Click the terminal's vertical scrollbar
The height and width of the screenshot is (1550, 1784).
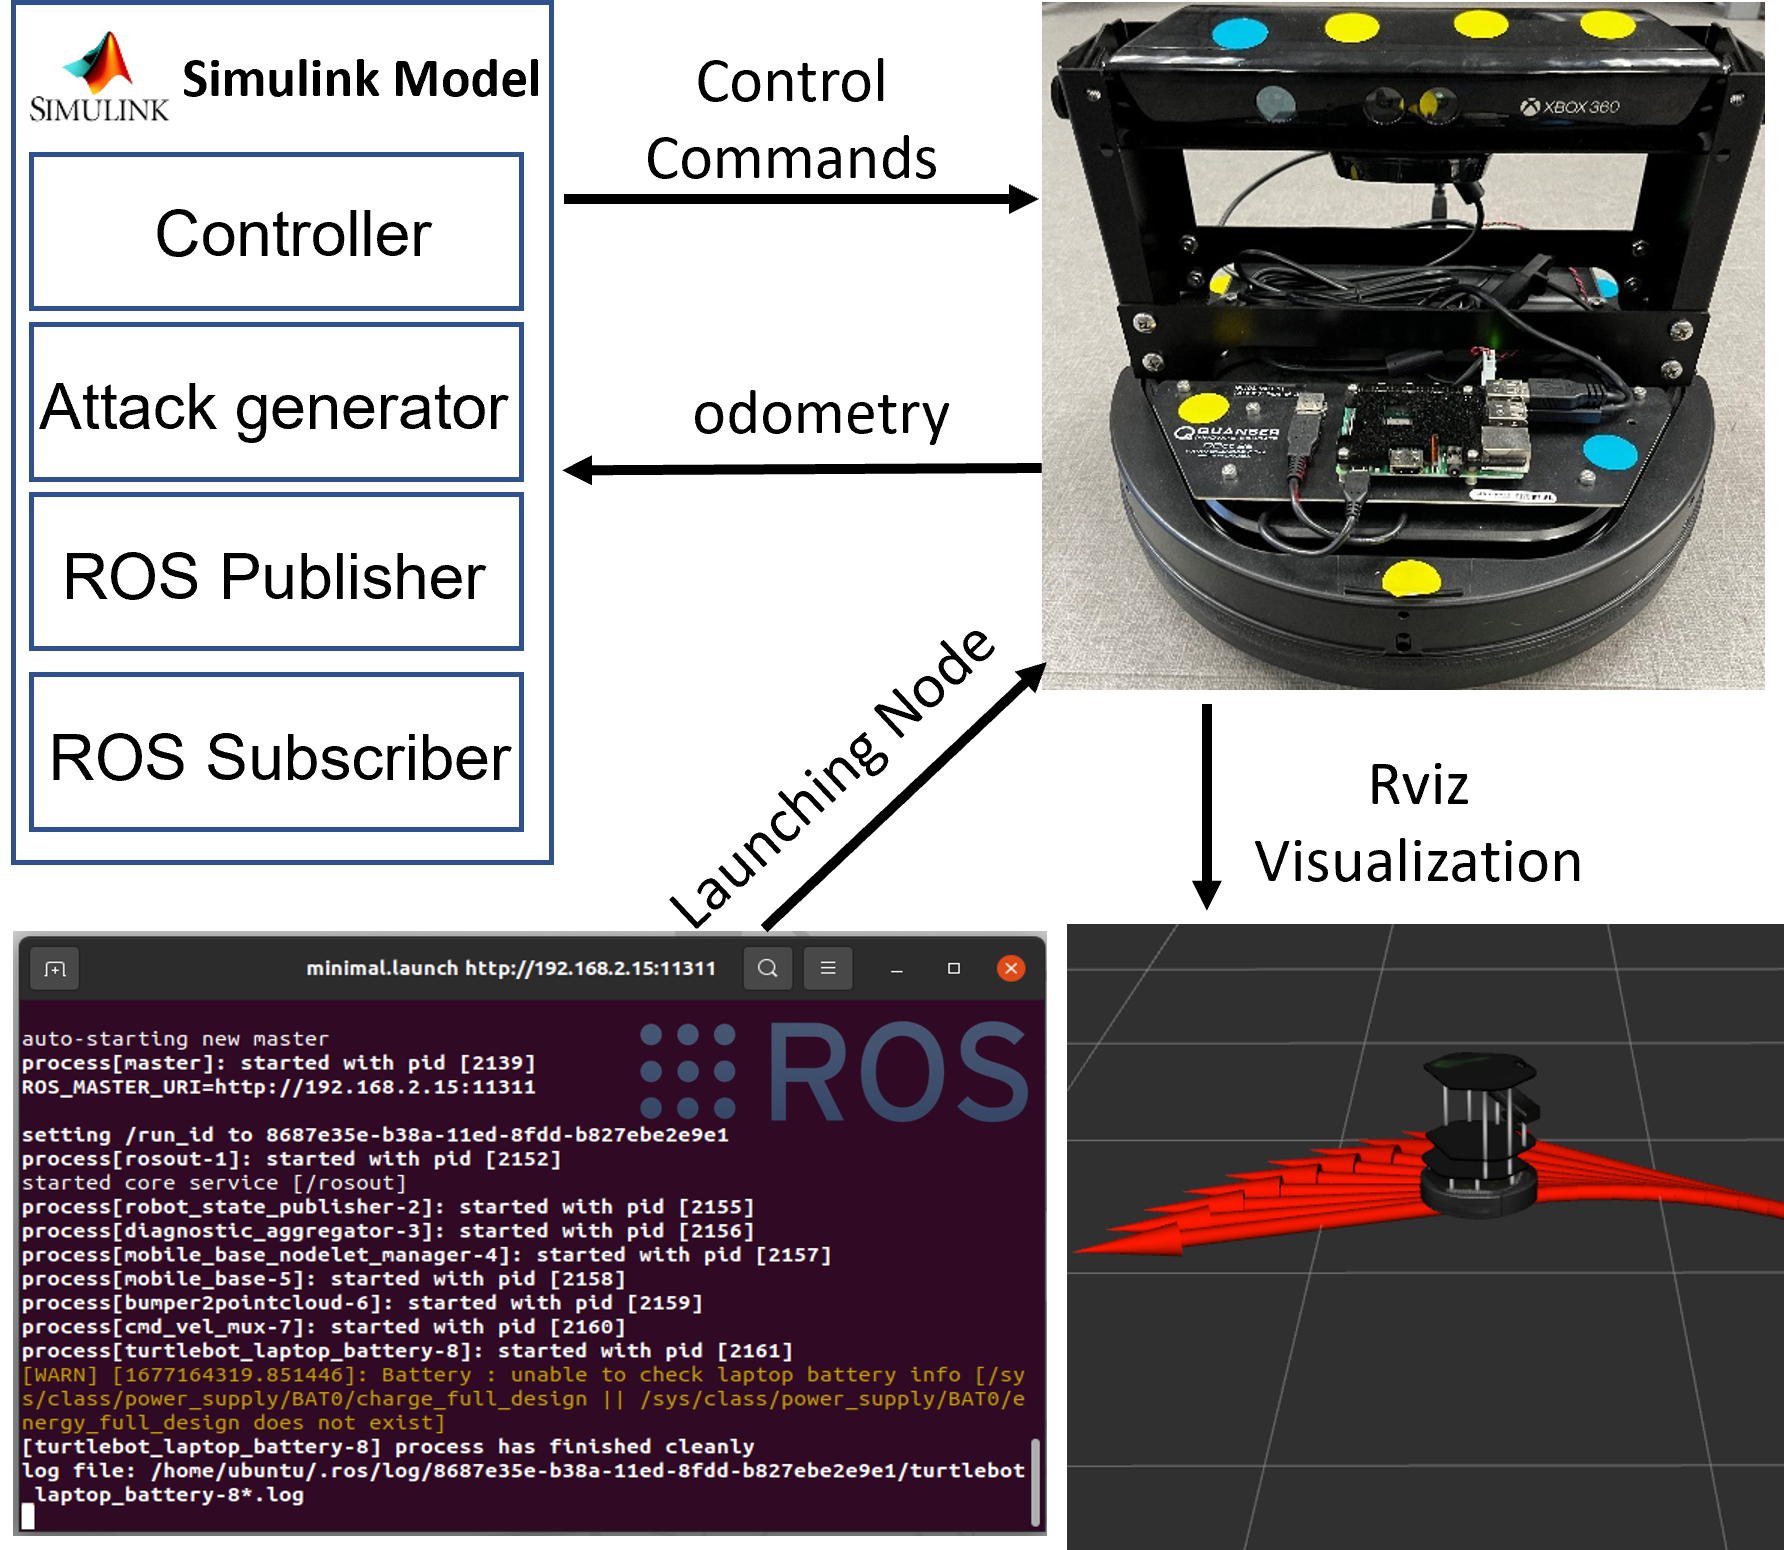coord(1035,1481)
